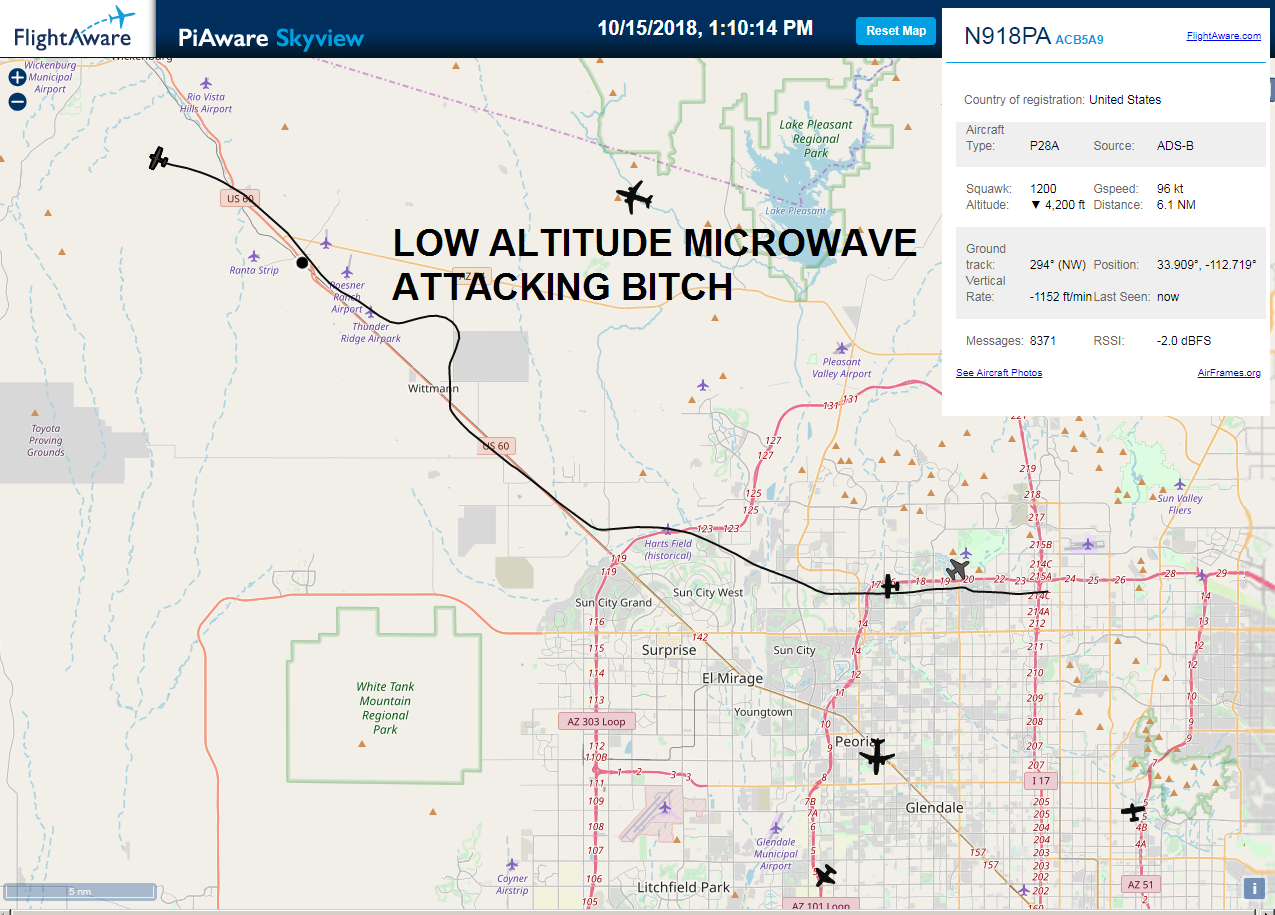1275x915 pixels.
Task: Open the FlightAware.com link
Action: (1223, 36)
